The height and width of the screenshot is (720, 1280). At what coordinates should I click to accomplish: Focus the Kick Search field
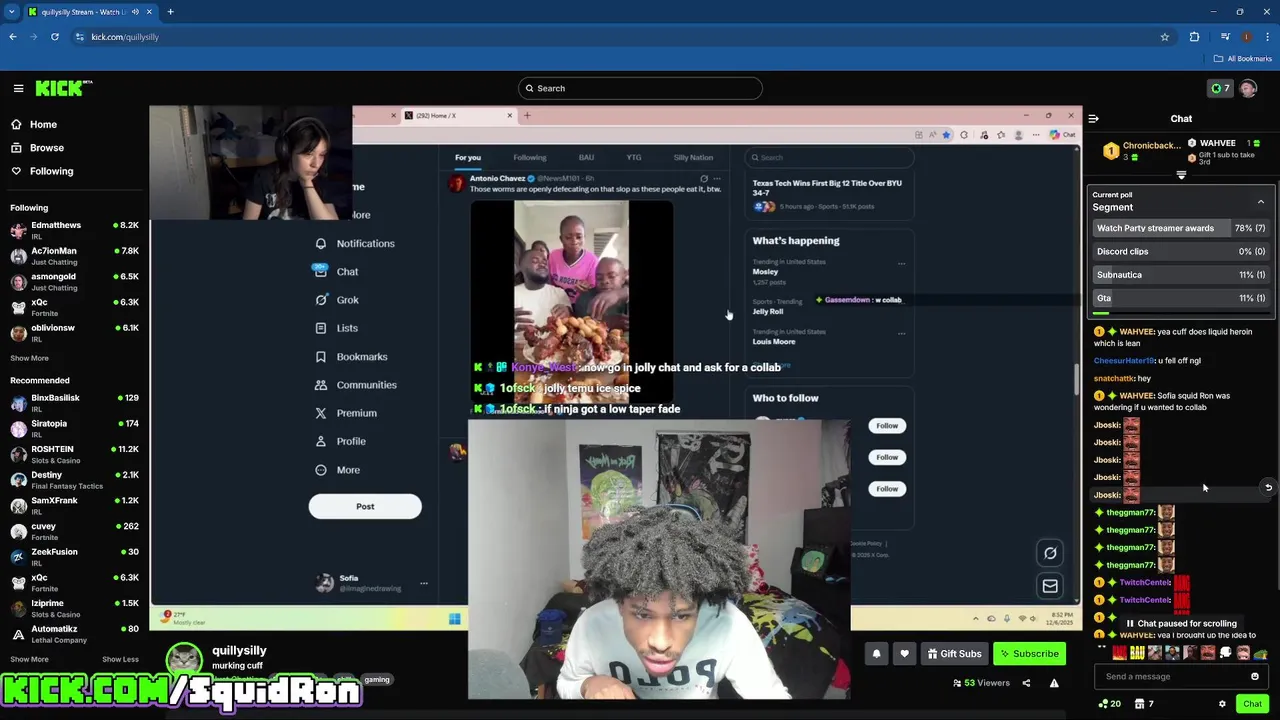(640, 88)
